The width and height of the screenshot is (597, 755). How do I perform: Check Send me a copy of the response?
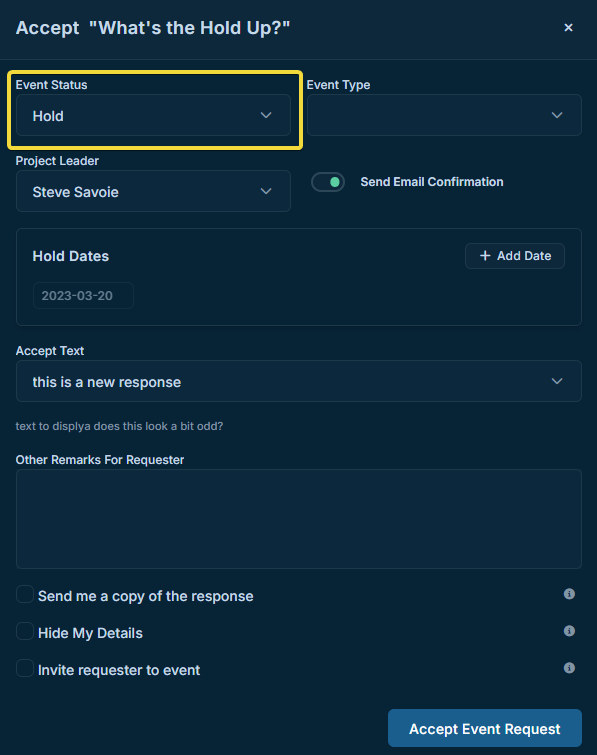point(25,594)
